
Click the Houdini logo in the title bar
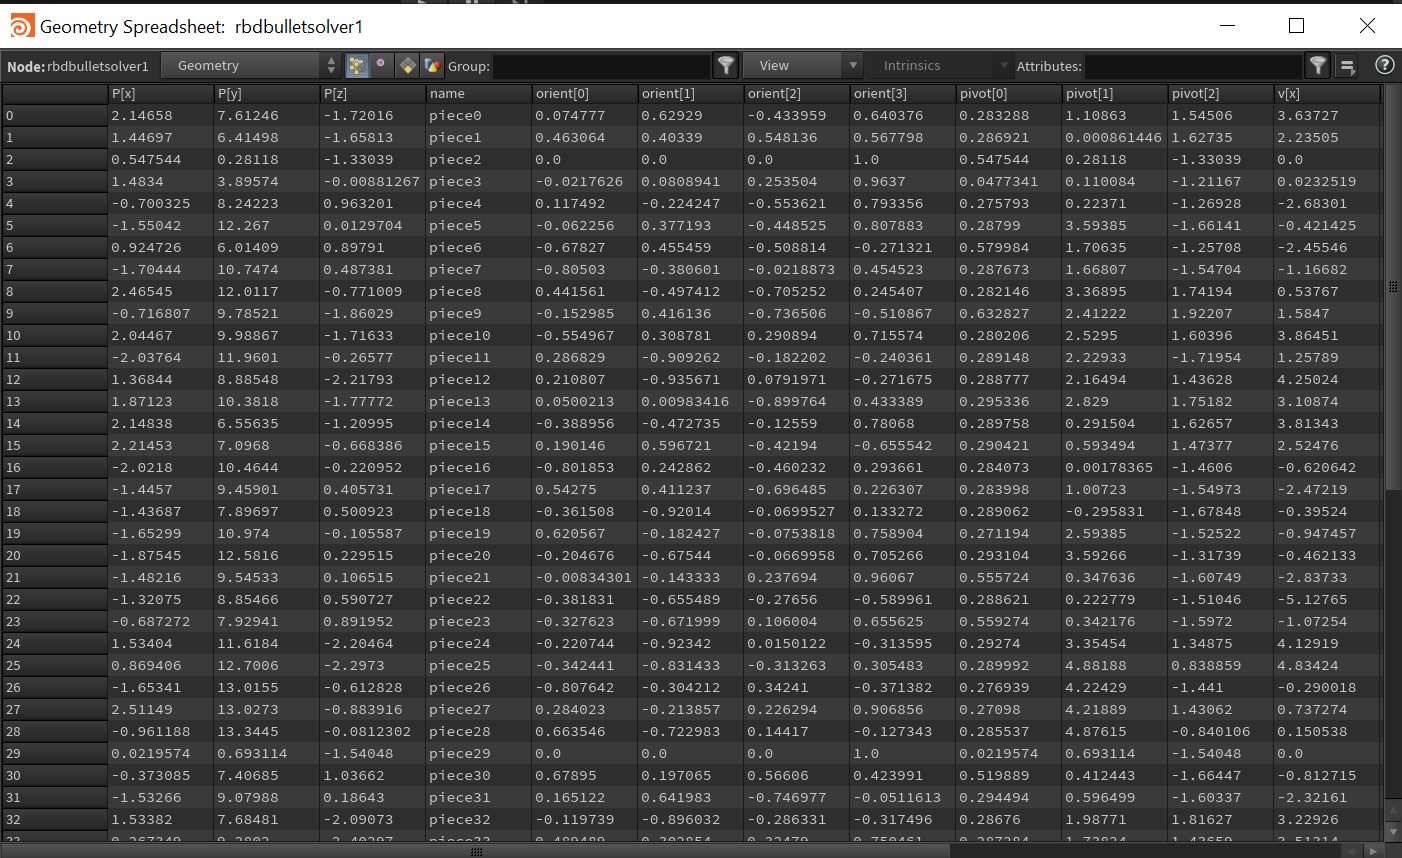(22, 25)
